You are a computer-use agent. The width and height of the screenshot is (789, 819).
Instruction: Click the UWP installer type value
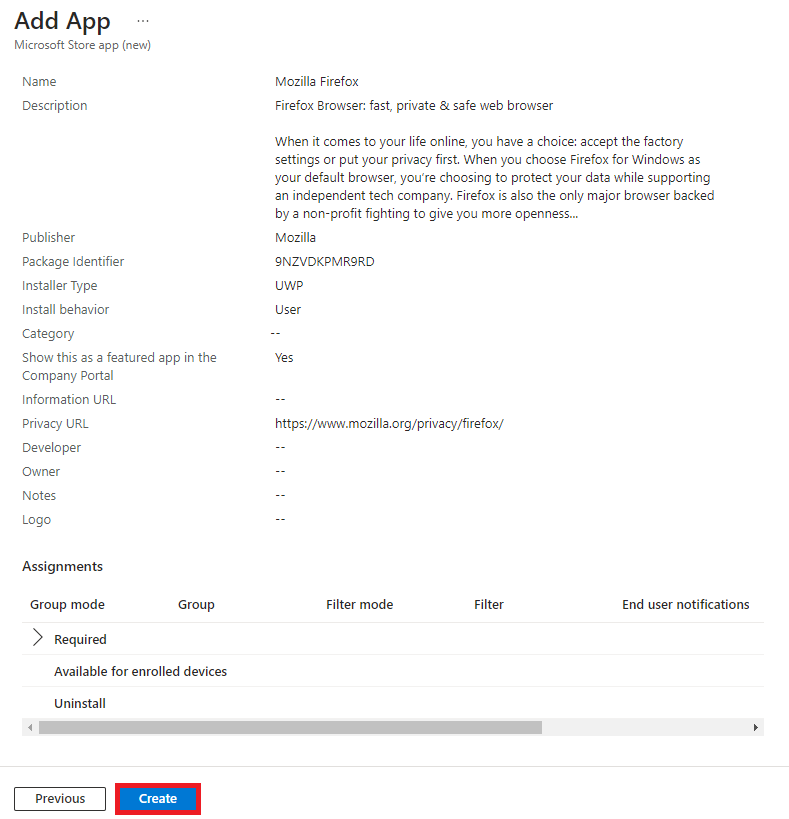pyautogui.click(x=289, y=286)
